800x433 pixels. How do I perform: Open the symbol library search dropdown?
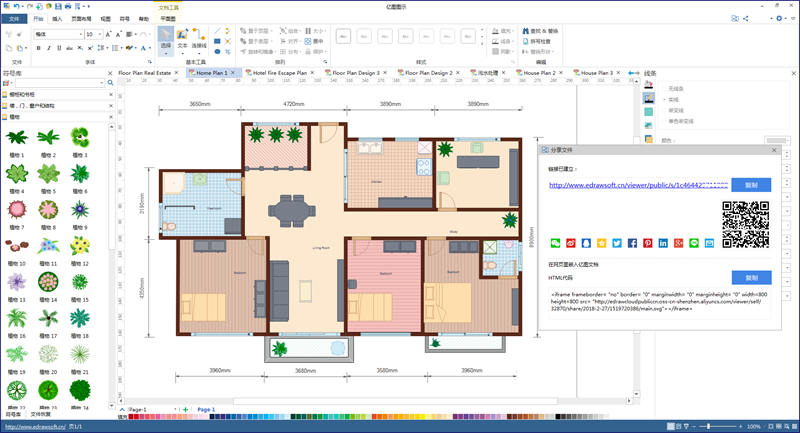[x=102, y=83]
